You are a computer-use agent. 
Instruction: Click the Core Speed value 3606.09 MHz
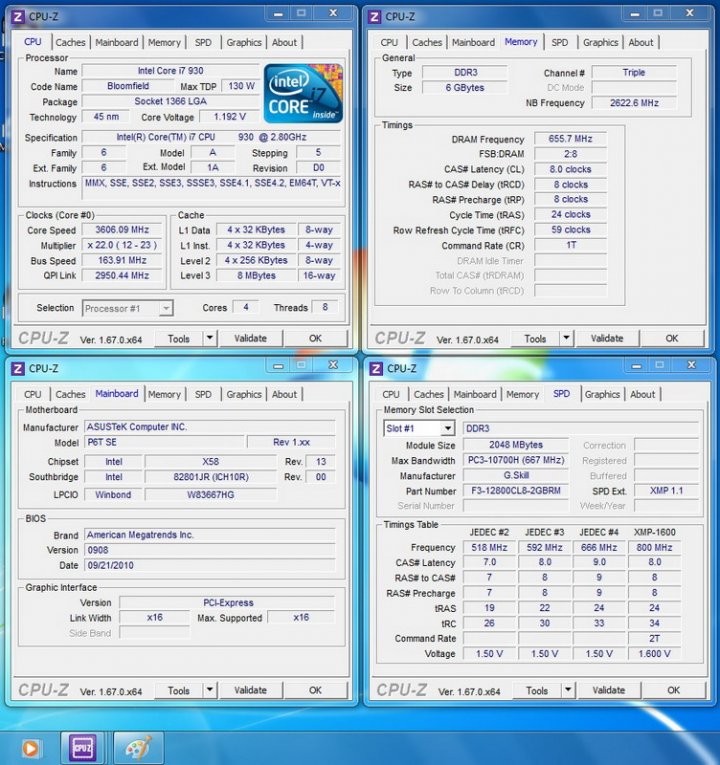(x=122, y=230)
